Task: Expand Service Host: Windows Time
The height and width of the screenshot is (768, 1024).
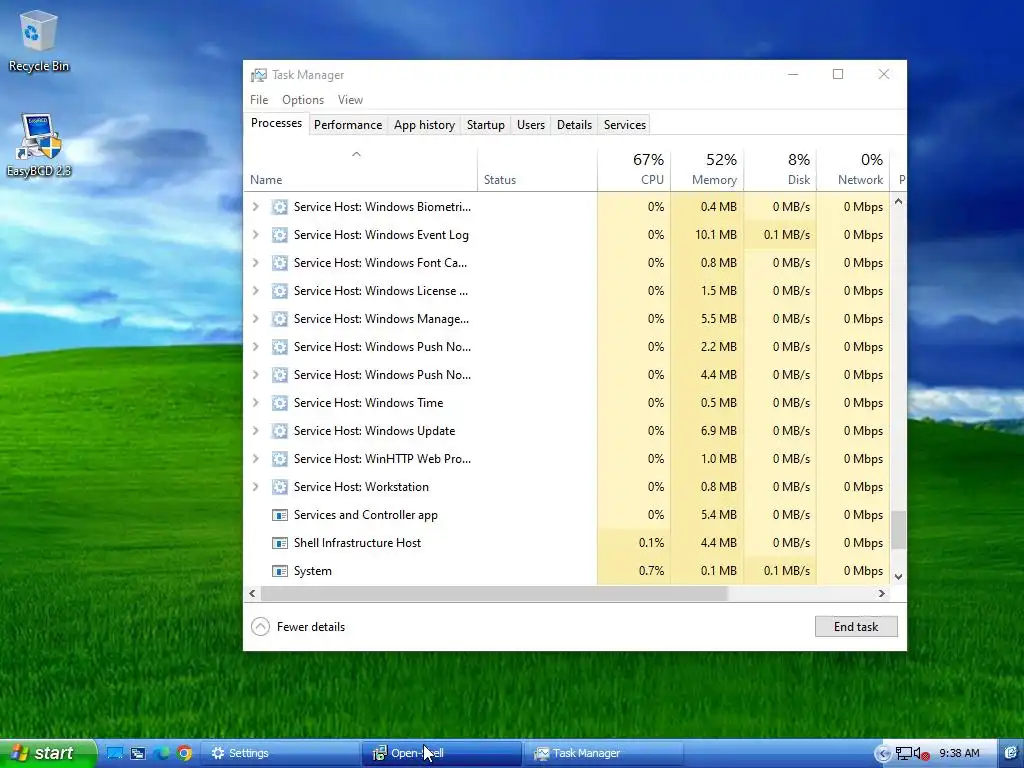Action: (x=255, y=403)
